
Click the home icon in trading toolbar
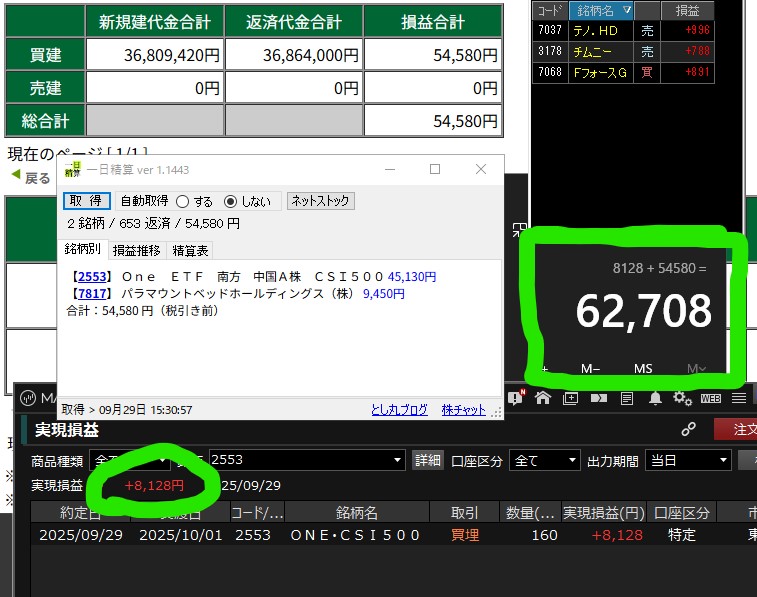(x=542, y=398)
